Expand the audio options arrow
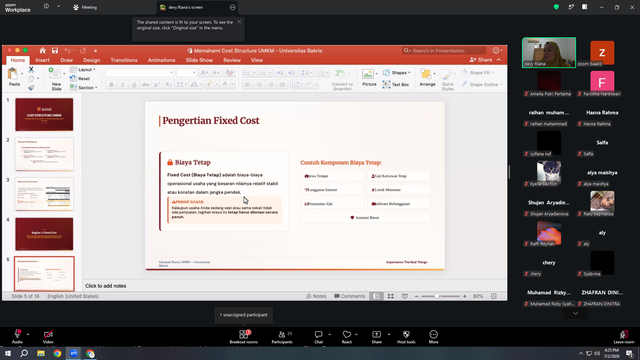Screen dimensions: 640x360 (28, 334)
